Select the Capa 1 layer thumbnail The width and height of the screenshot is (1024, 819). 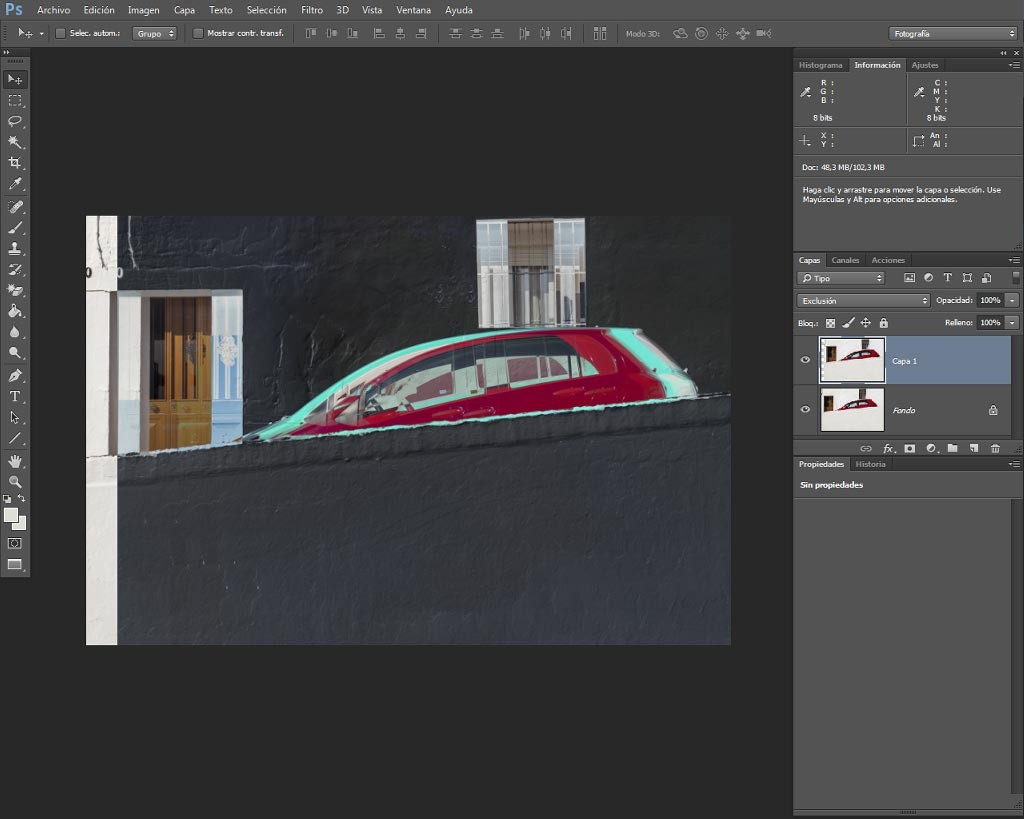point(852,360)
